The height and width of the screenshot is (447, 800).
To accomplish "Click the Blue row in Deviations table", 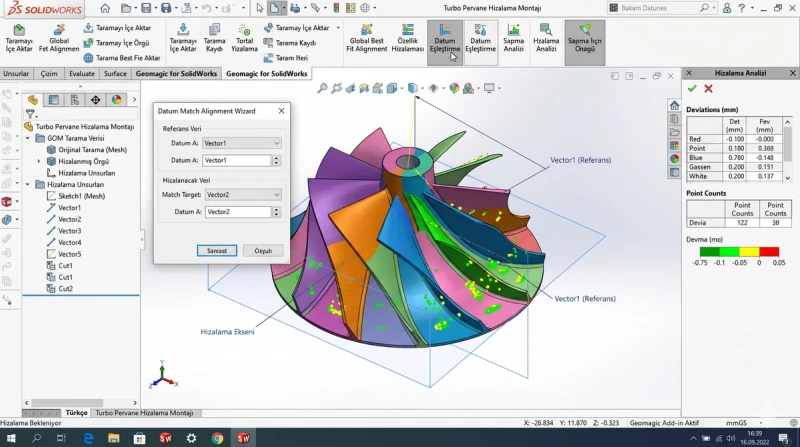I will click(734, 158).
